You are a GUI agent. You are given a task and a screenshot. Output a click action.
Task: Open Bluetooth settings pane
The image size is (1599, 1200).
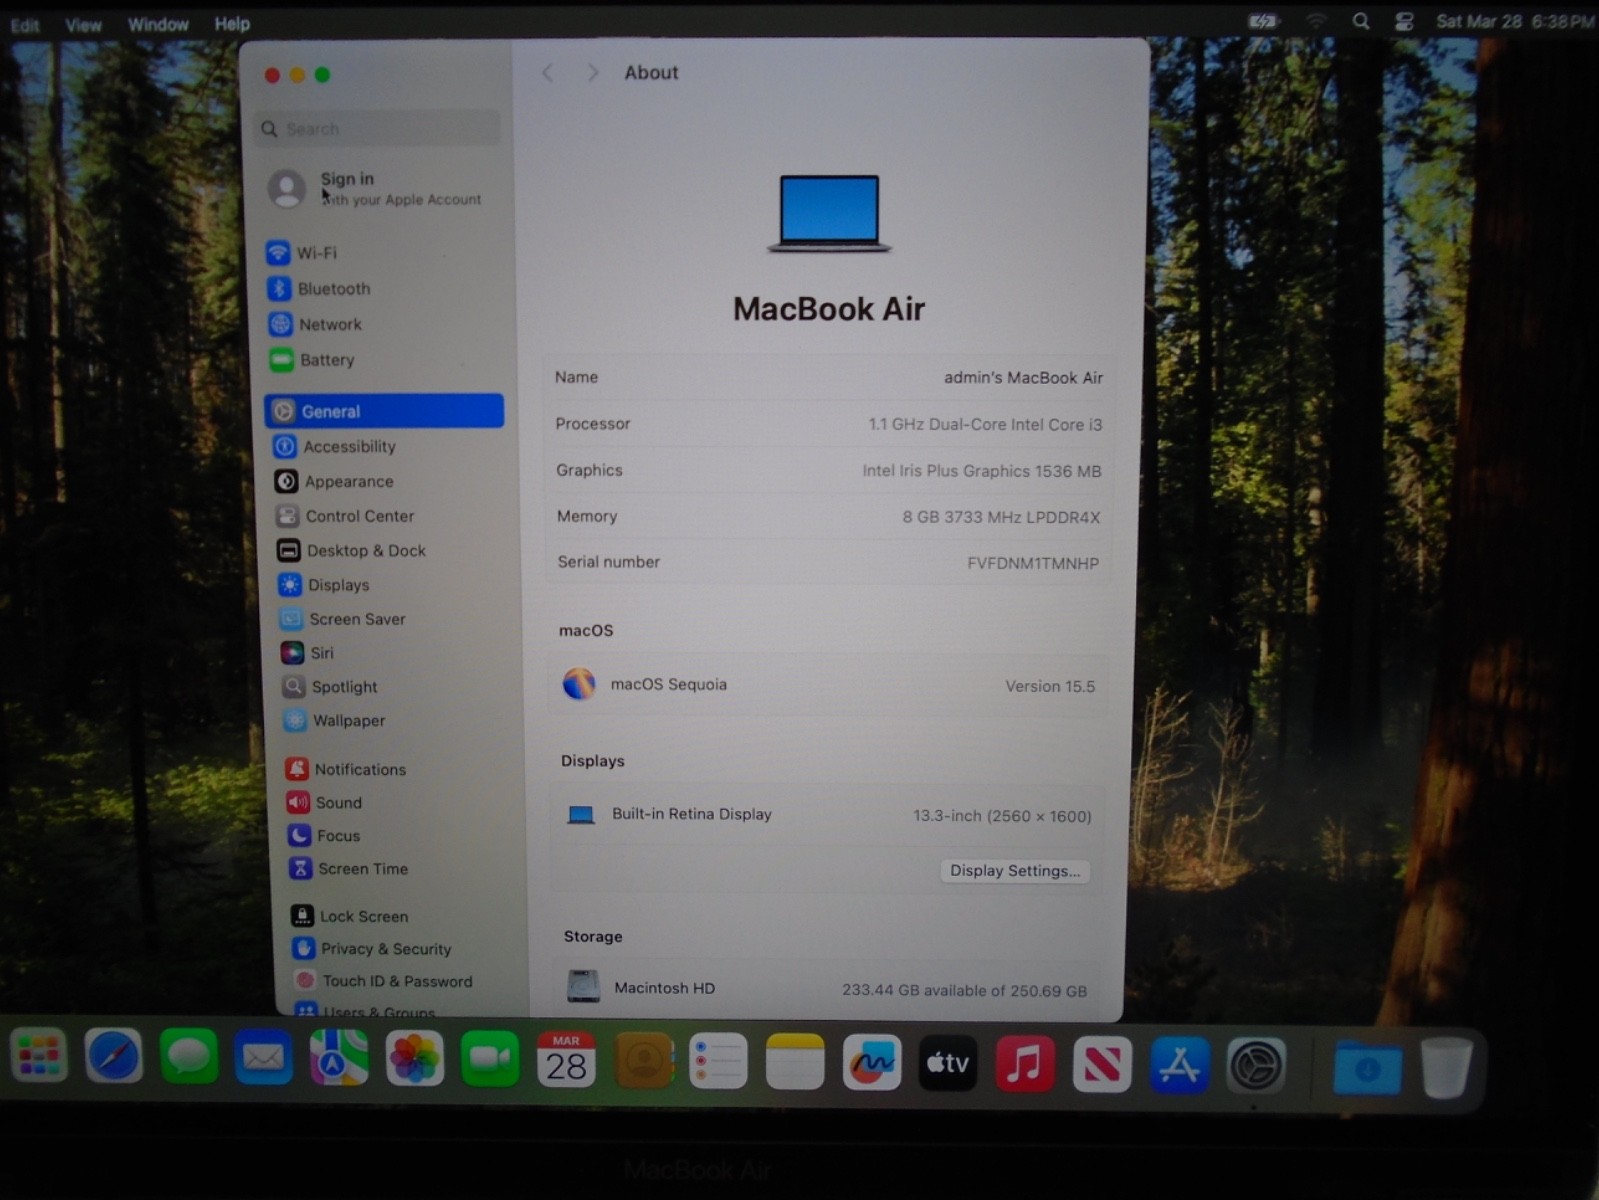pyautogui.click(x=319, y=289)
